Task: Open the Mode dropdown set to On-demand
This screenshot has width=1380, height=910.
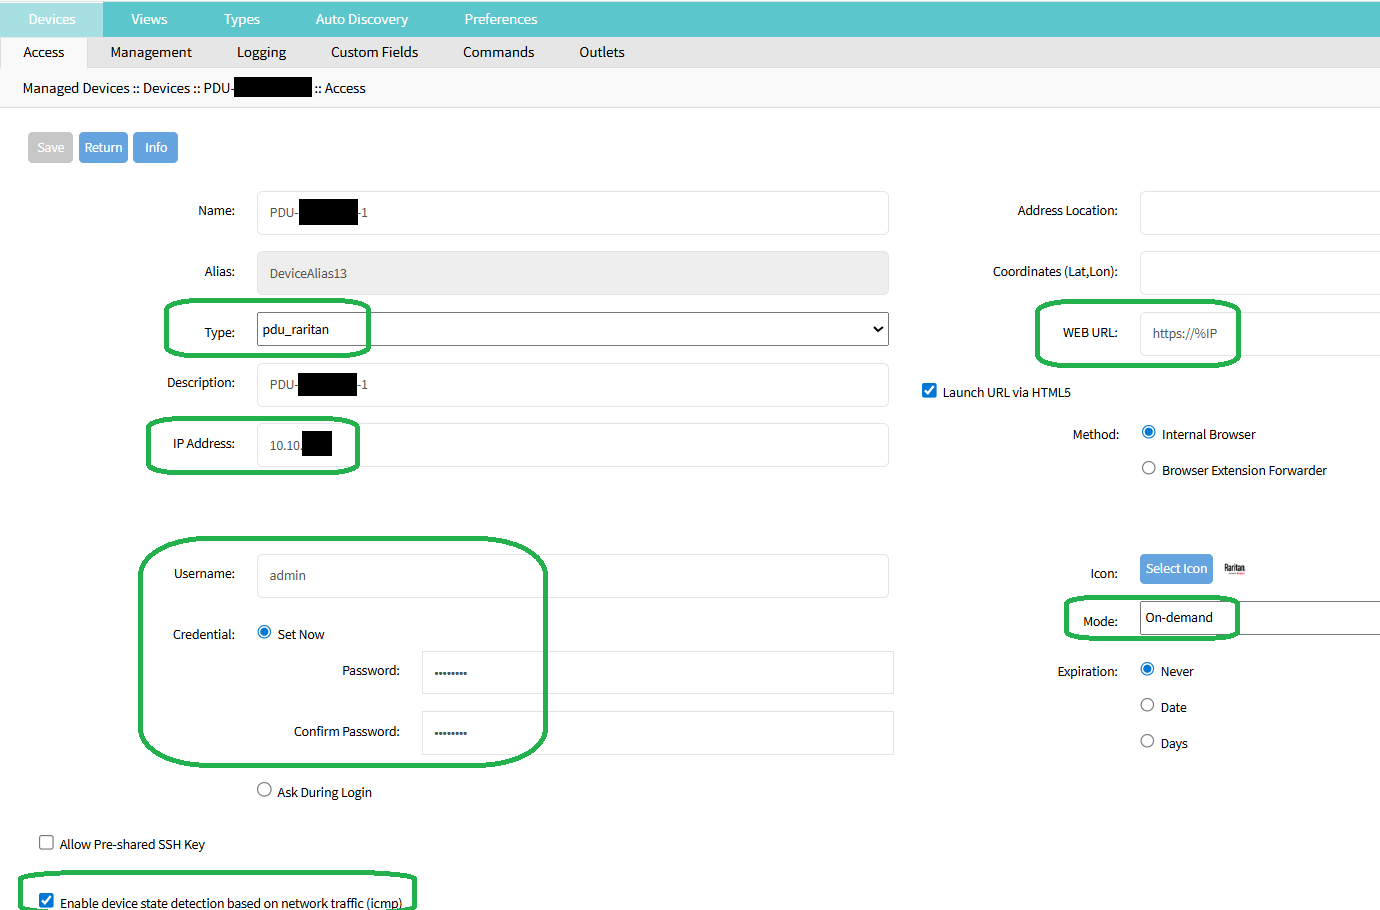Action: coord(1258,618)
